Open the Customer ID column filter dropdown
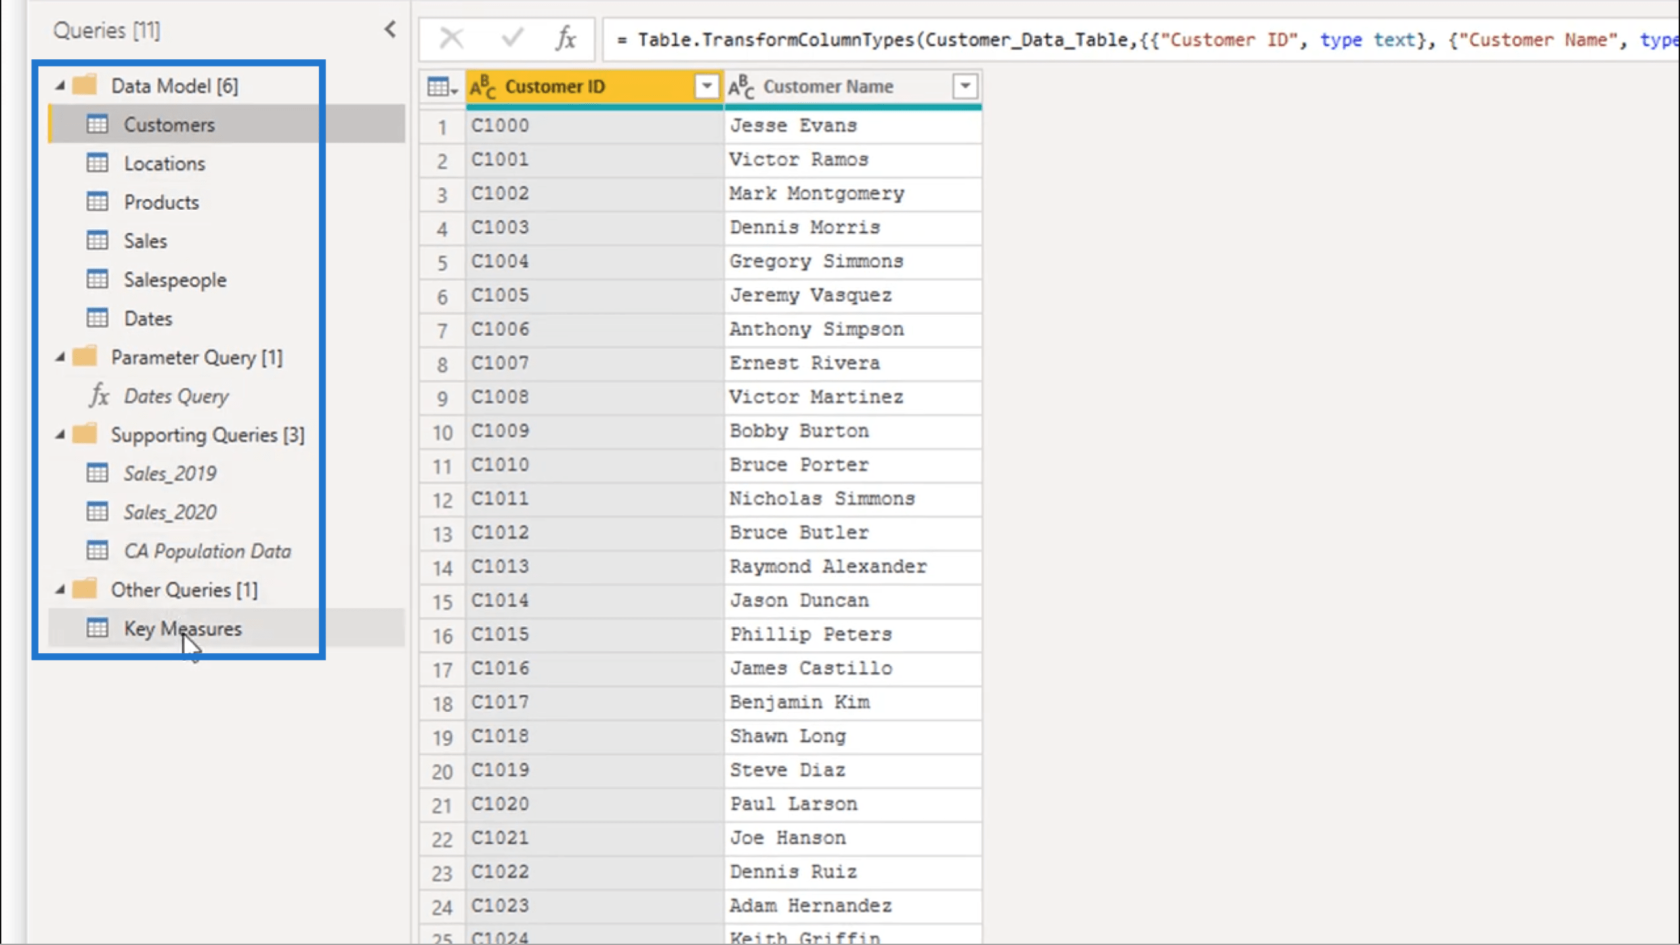The height and width of the screenshot is (945, 1680). tap(707, 87)
